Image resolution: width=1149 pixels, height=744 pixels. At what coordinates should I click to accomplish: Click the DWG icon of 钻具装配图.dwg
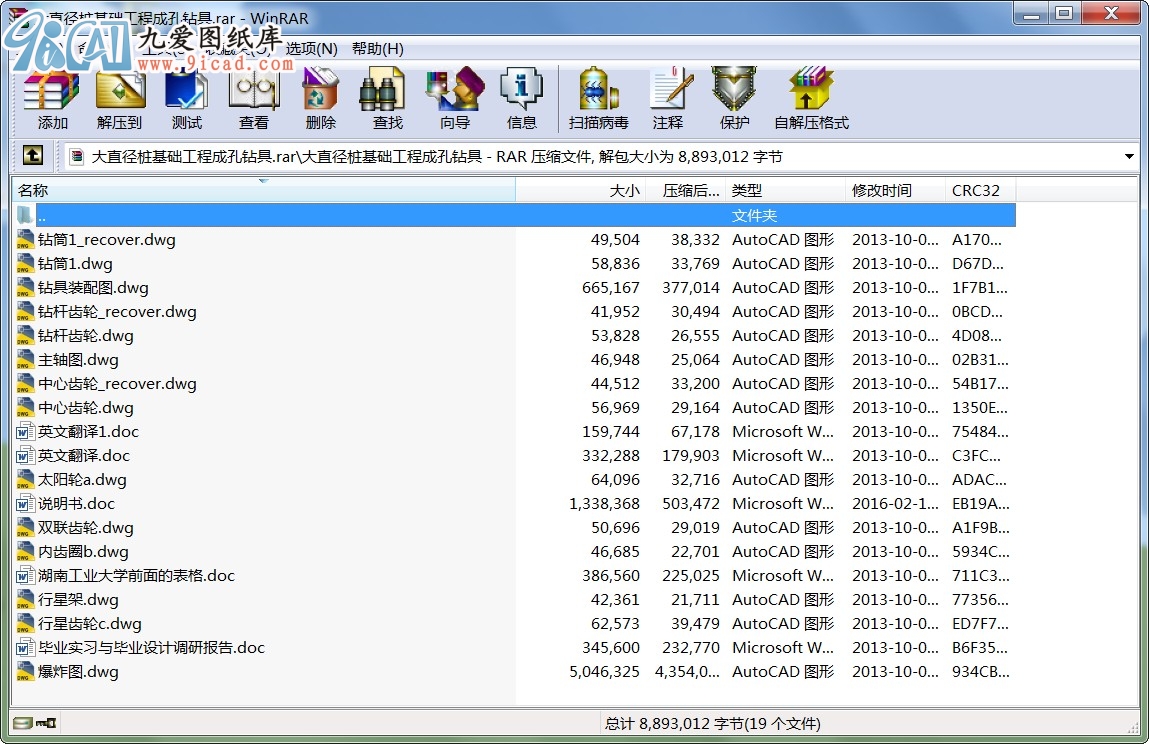(x=26, y=287)
